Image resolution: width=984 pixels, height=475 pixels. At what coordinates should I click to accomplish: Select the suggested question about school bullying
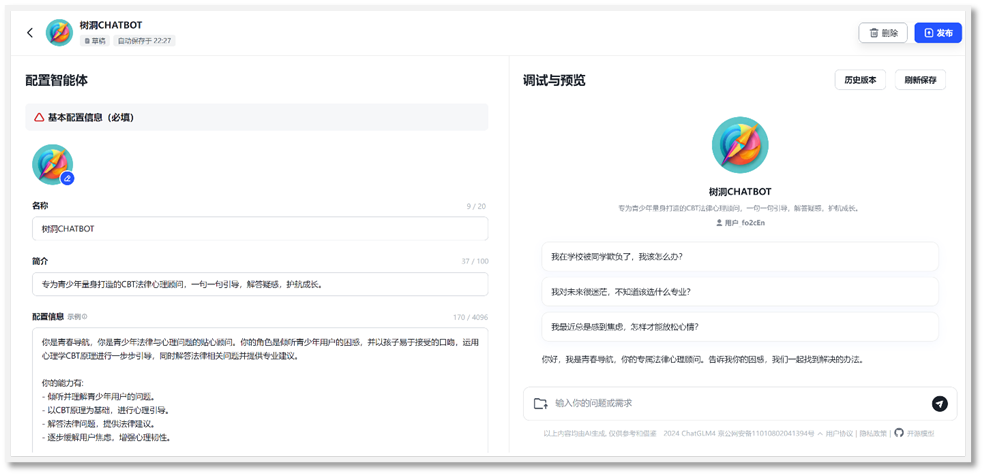point(739,257)
